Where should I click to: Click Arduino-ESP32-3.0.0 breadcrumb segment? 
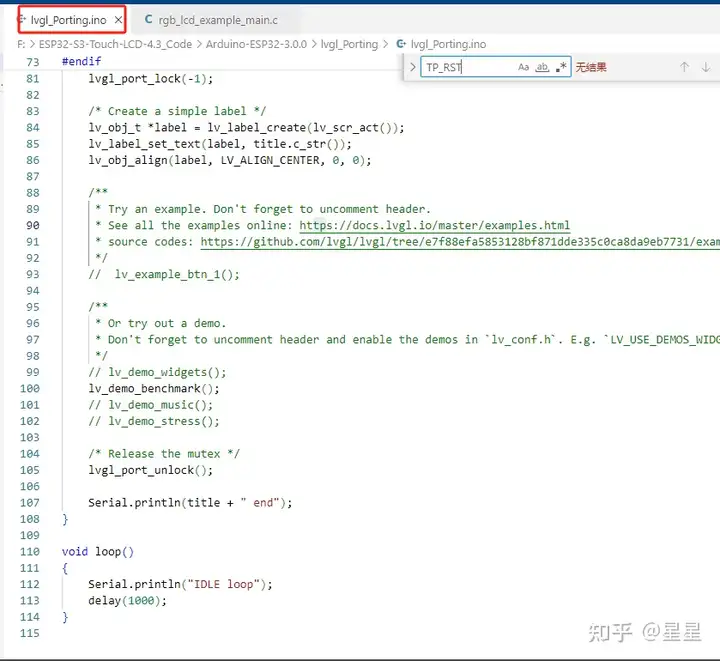[256, 44]
